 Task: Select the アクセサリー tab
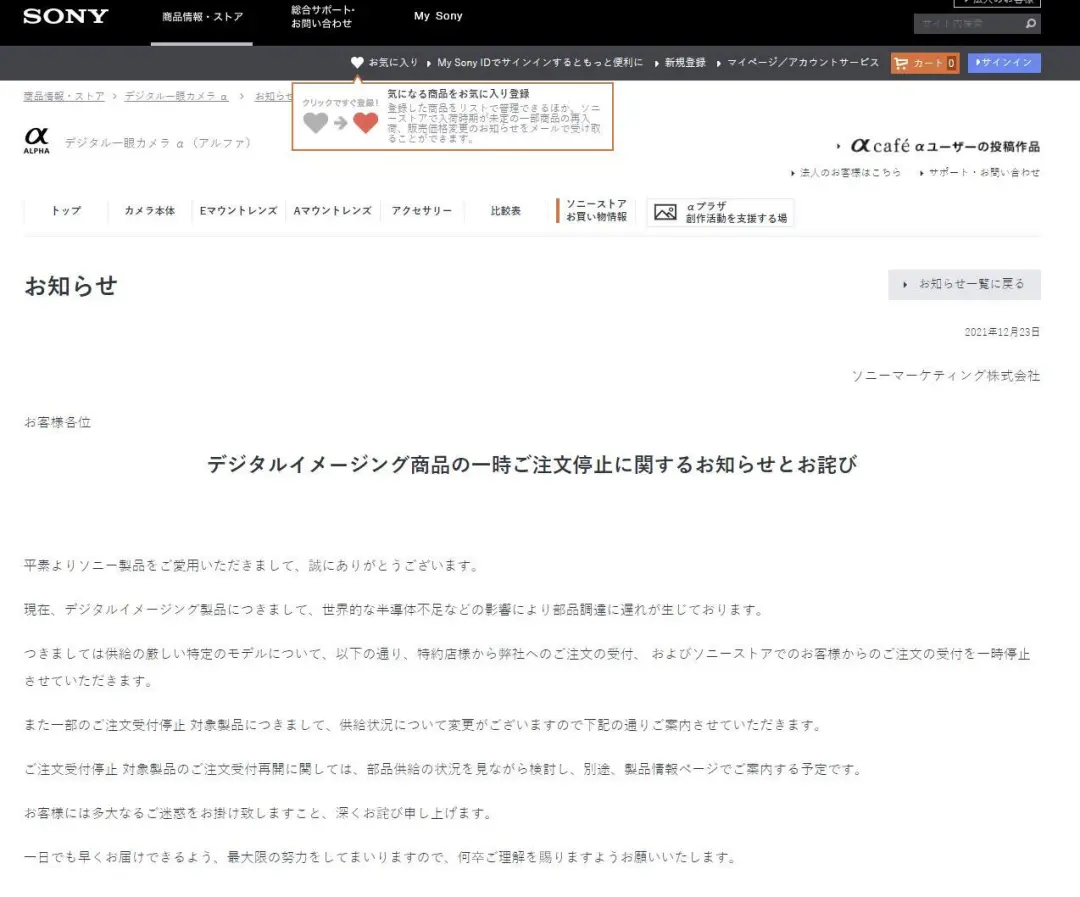[x=422, y=211]
